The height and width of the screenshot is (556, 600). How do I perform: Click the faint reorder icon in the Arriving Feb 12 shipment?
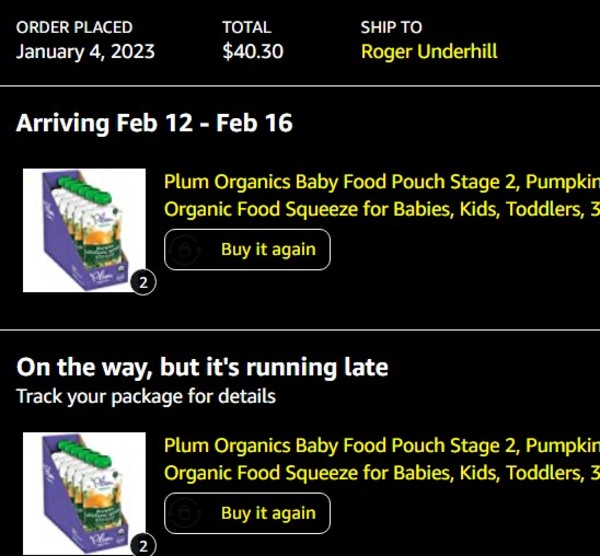click(x=185, y=250)
